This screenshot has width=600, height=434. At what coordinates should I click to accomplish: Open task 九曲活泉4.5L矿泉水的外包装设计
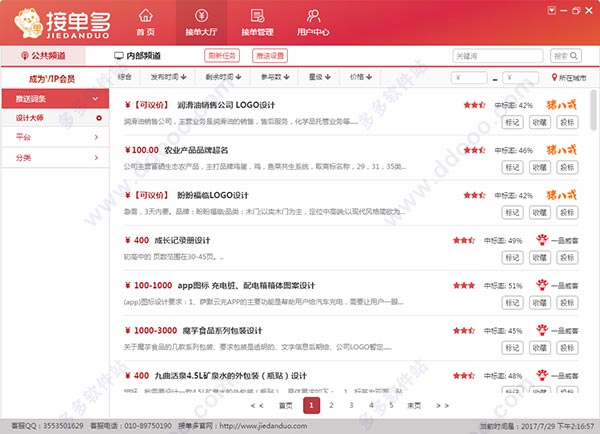(x=231, y=376)
